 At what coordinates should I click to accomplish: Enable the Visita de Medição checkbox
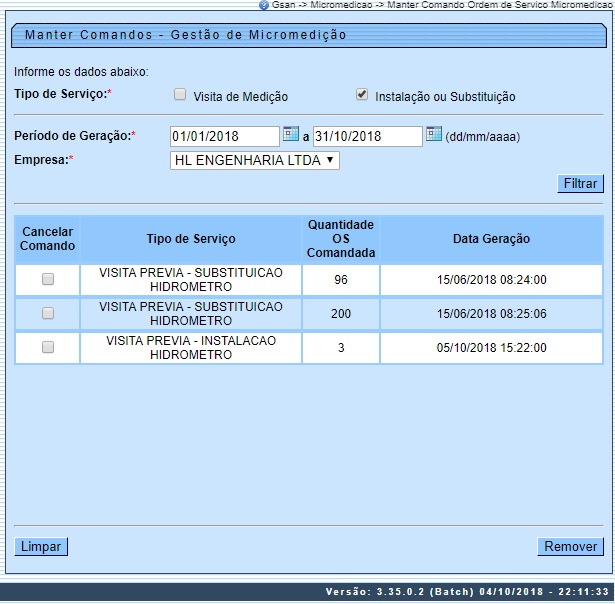coord(180,95)
